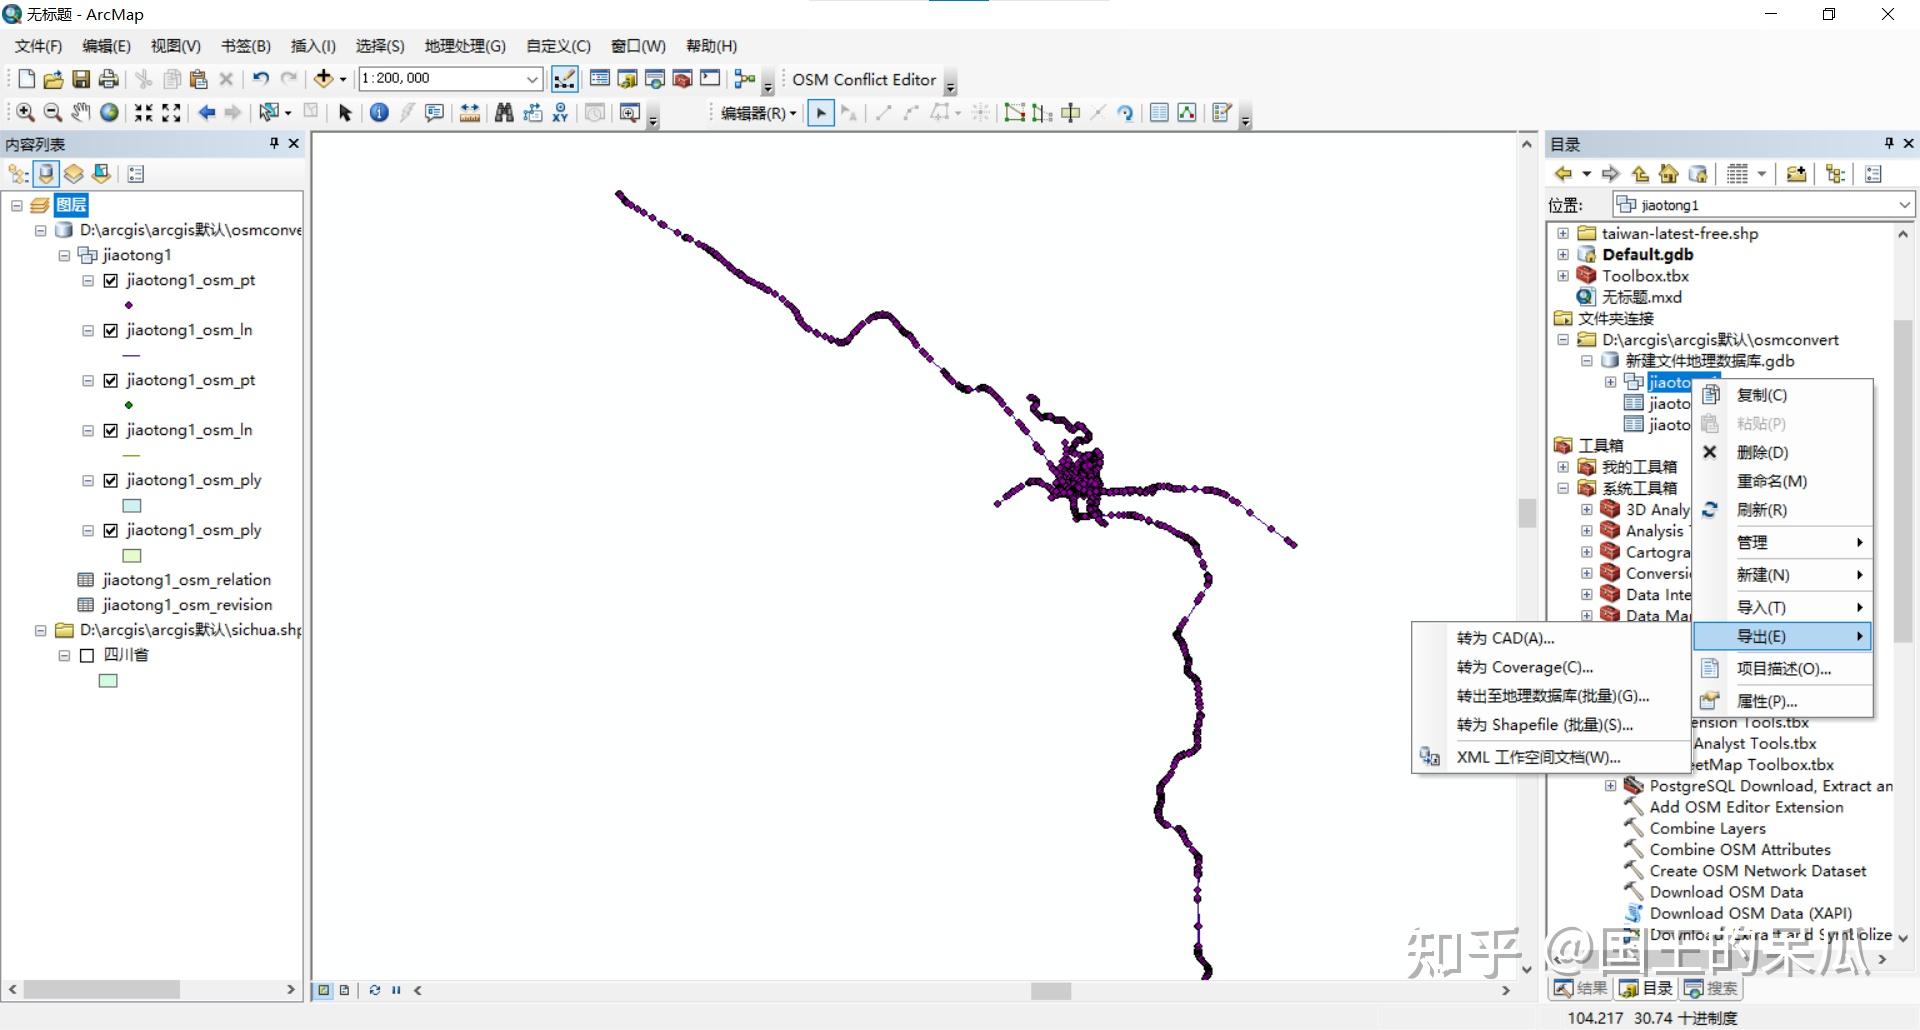Open the 地理处理(G) menu
Image resolution: width=1920 pixels, height=1030 pixels.
[465, 45]
